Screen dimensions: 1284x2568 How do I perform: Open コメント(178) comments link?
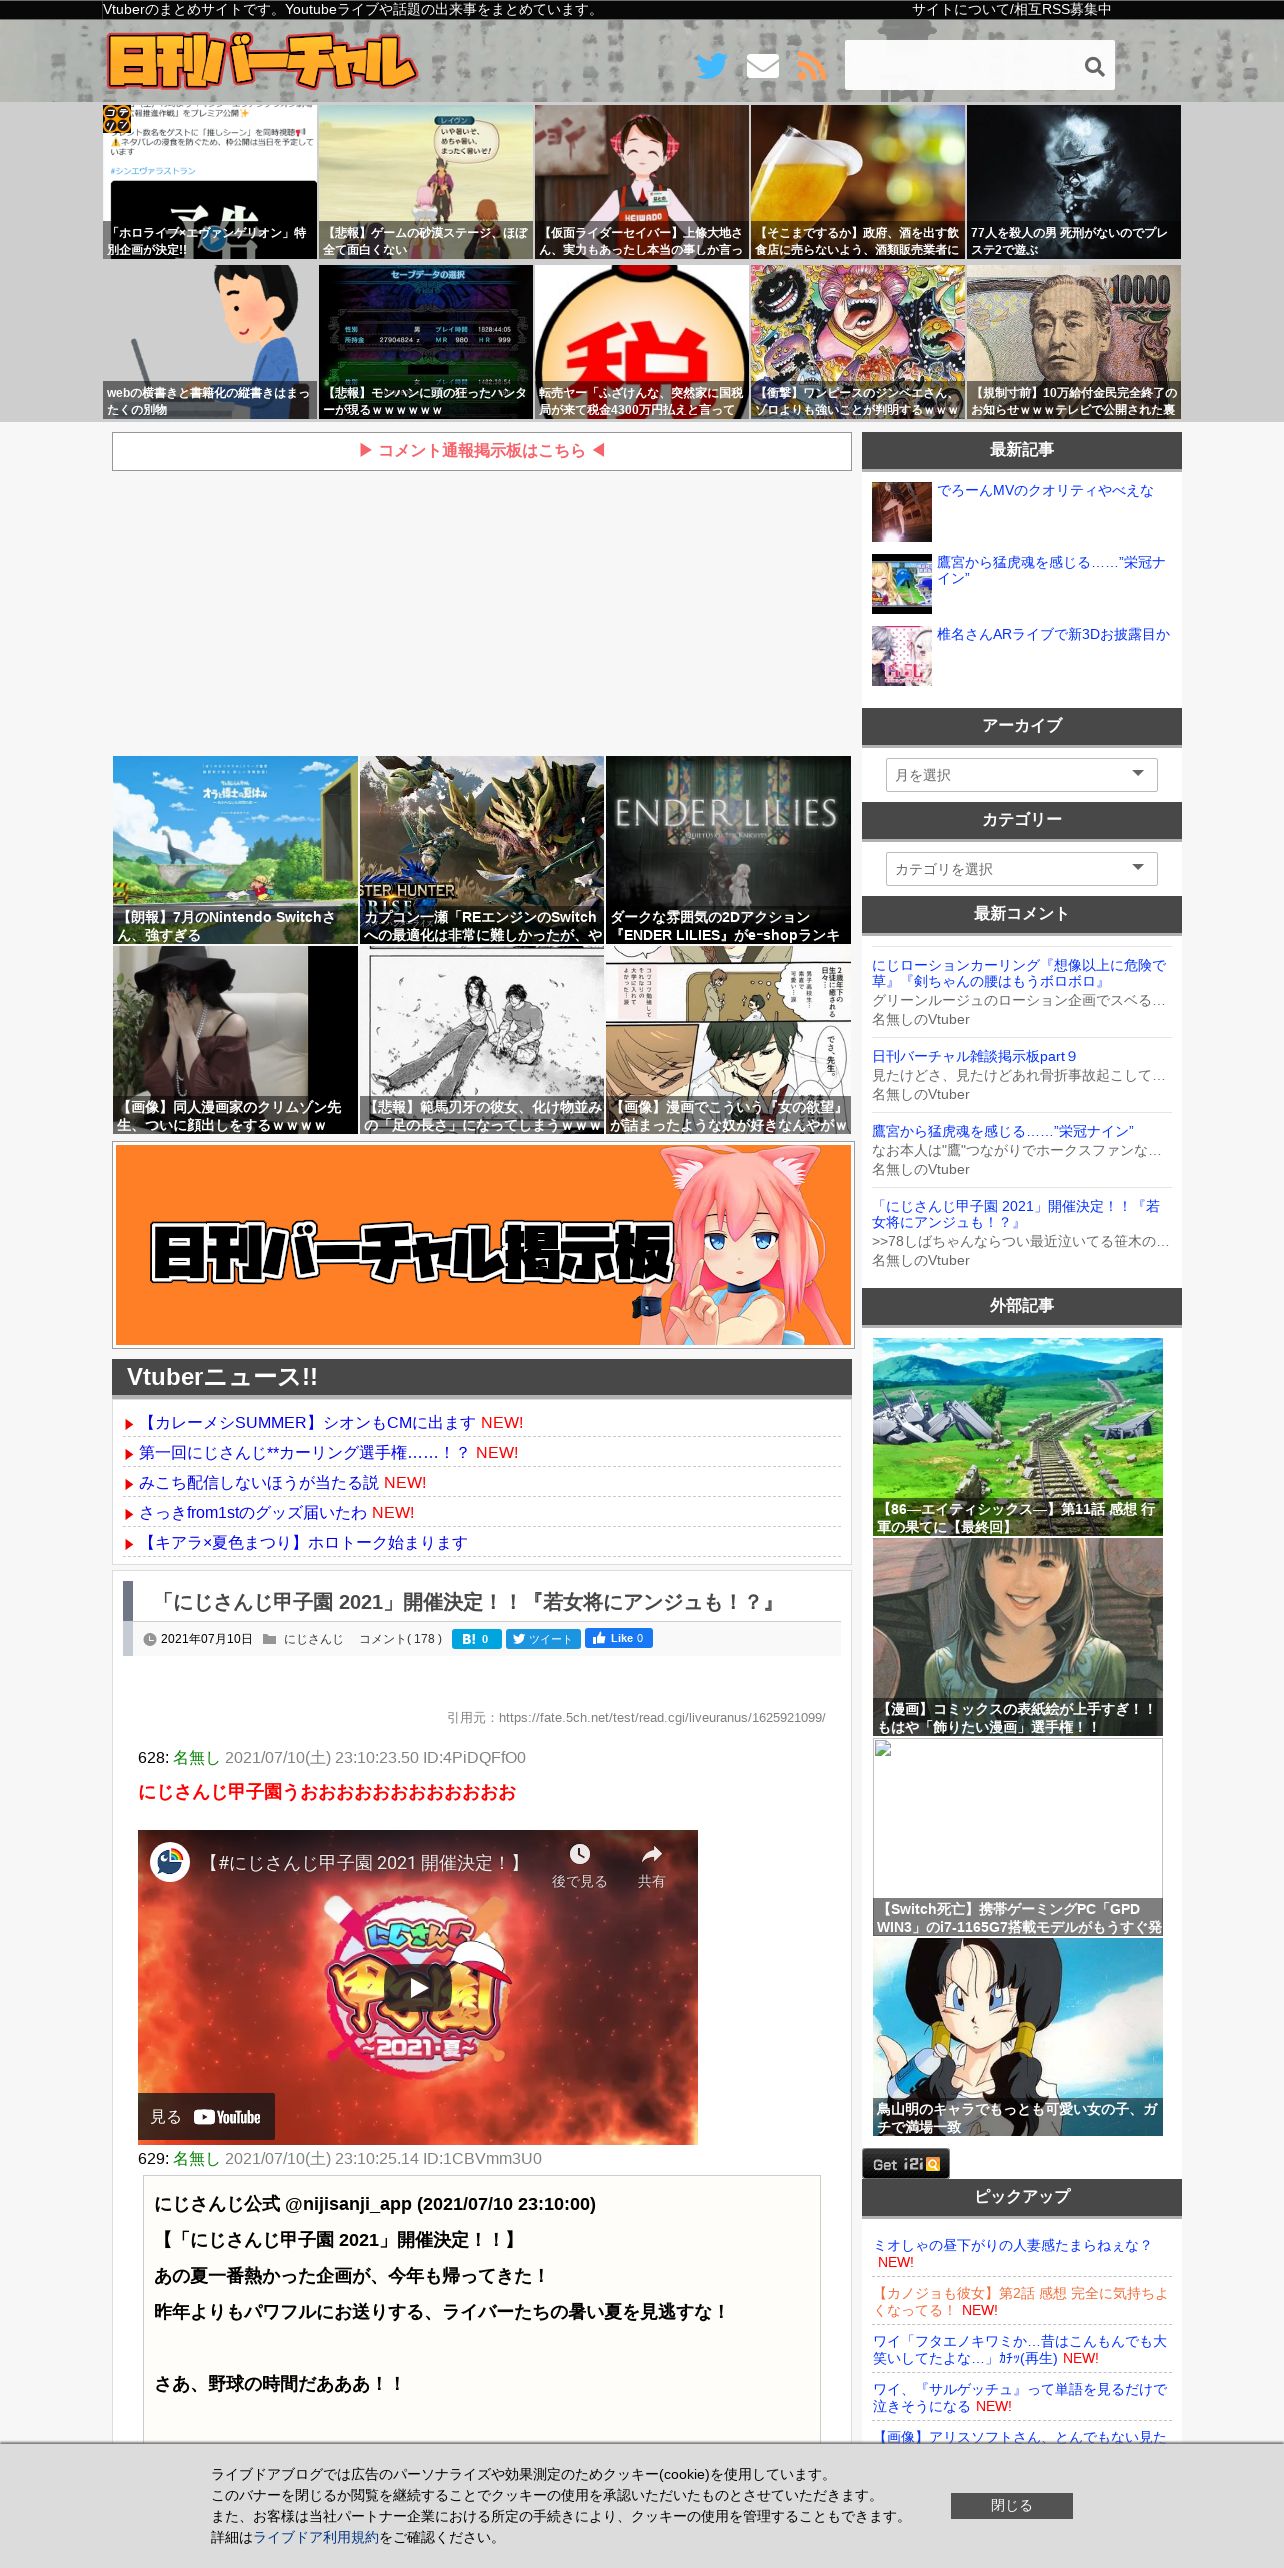[400, 1639]
